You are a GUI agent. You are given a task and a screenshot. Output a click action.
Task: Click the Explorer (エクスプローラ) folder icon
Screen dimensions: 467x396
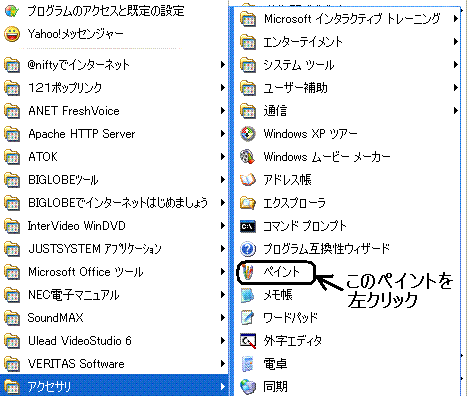point(248,203)
